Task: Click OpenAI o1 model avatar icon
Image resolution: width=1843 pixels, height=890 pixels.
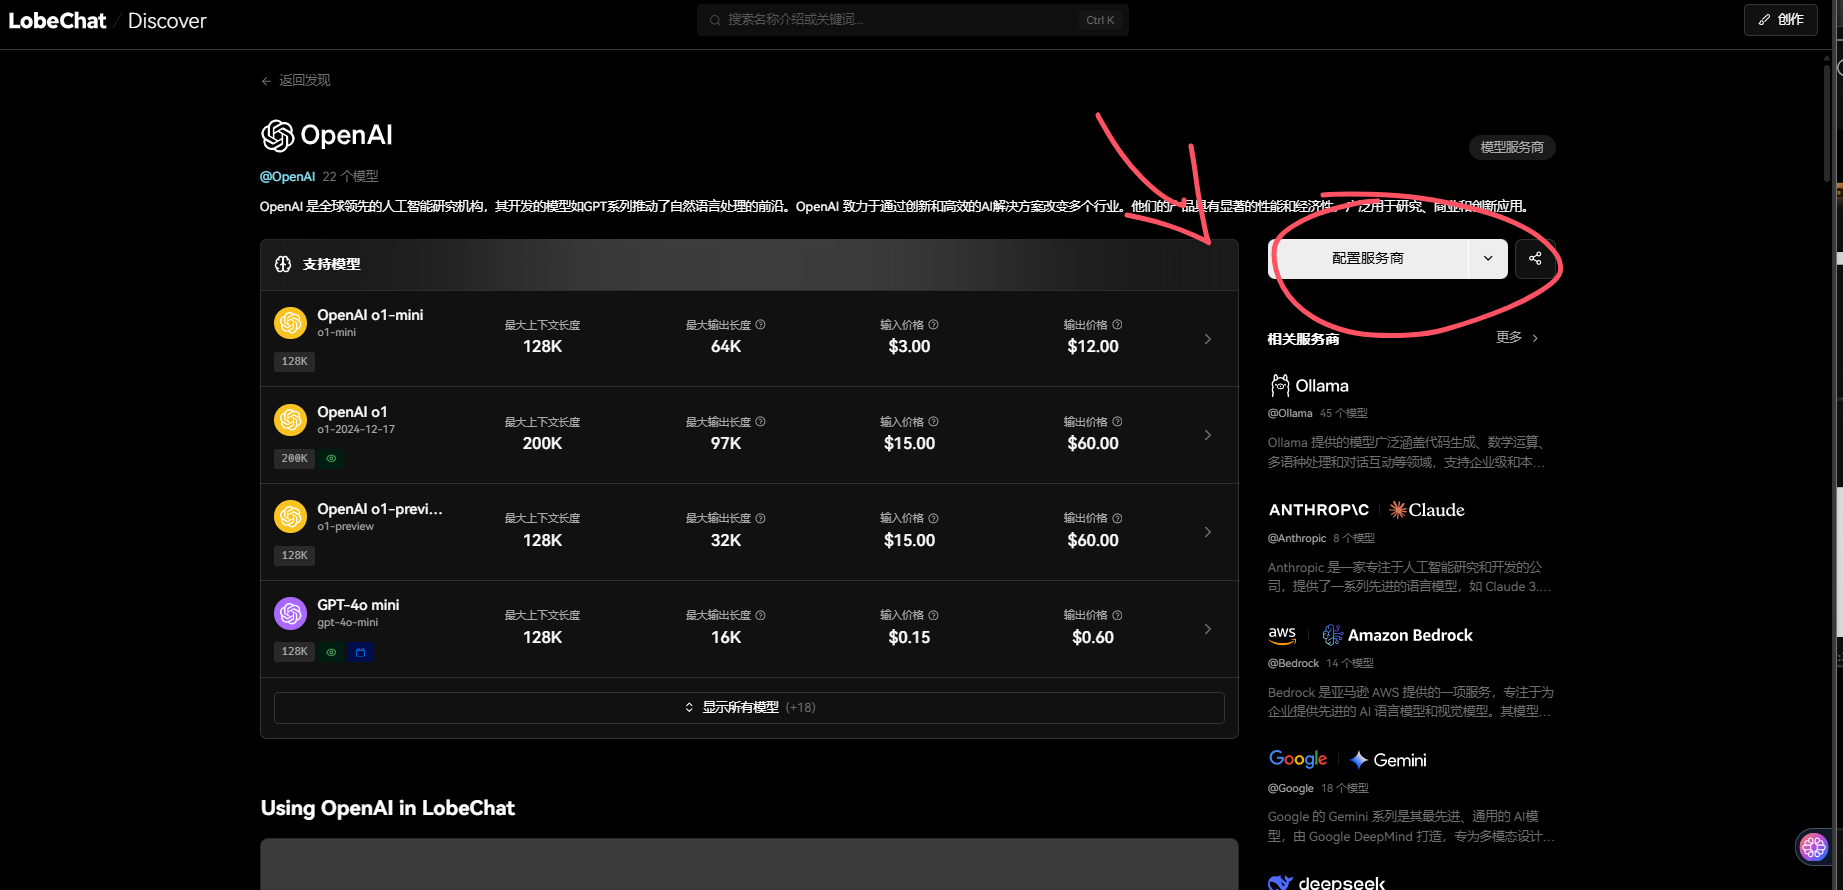Action: (x=291, y=420)
